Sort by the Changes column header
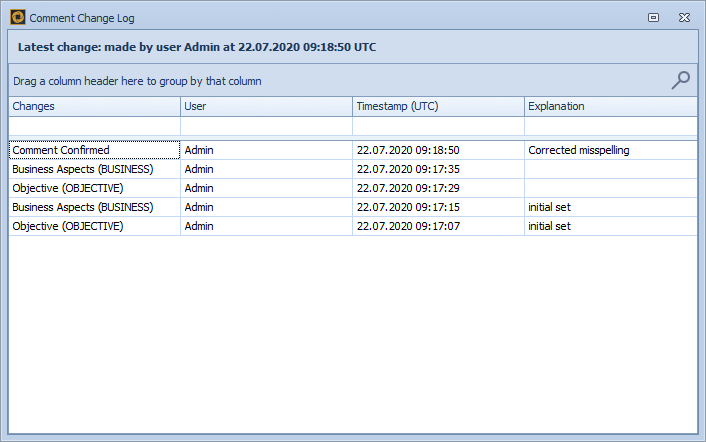Screen dimensions: 706x442 pyautogui.click(x=95, y=106)
